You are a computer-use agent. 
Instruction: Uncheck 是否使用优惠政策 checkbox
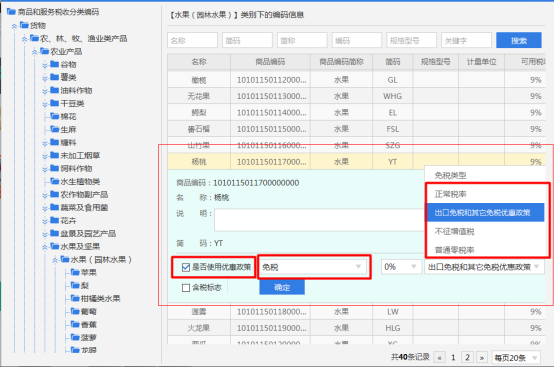click(x=186, y=267)
